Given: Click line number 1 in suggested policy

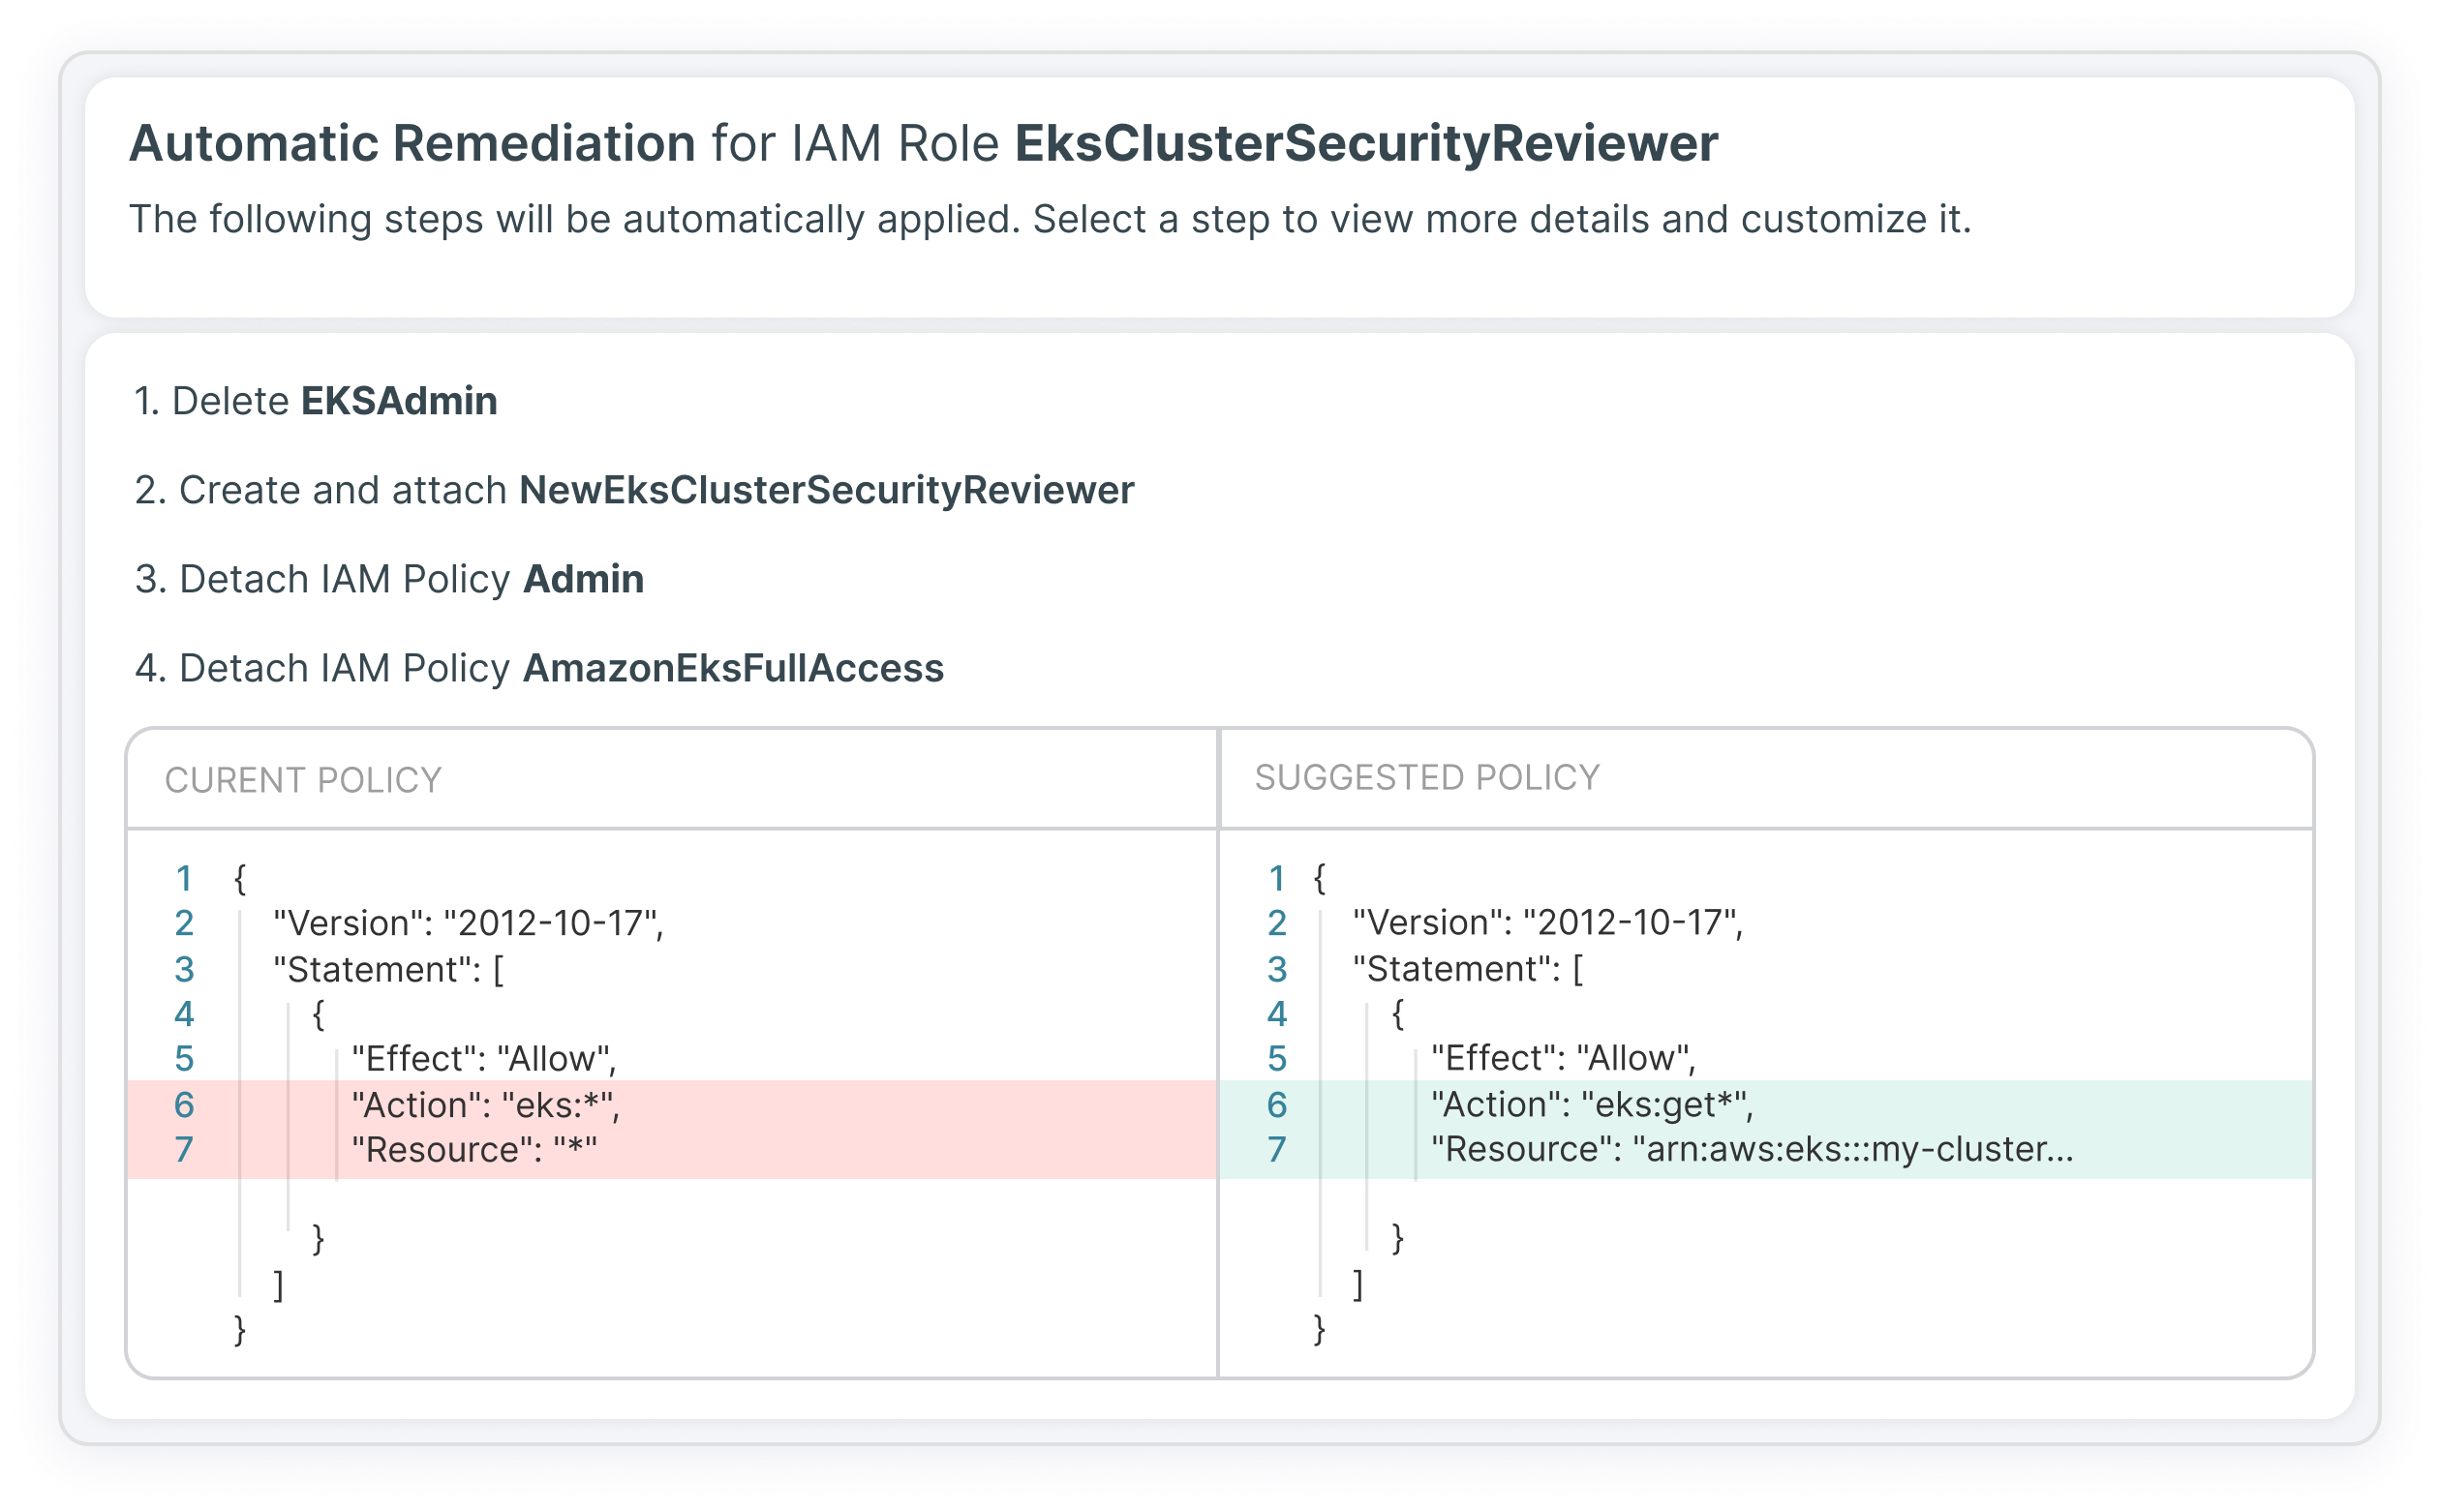Looking at the screenshot, I should (x=1276, y=878).
